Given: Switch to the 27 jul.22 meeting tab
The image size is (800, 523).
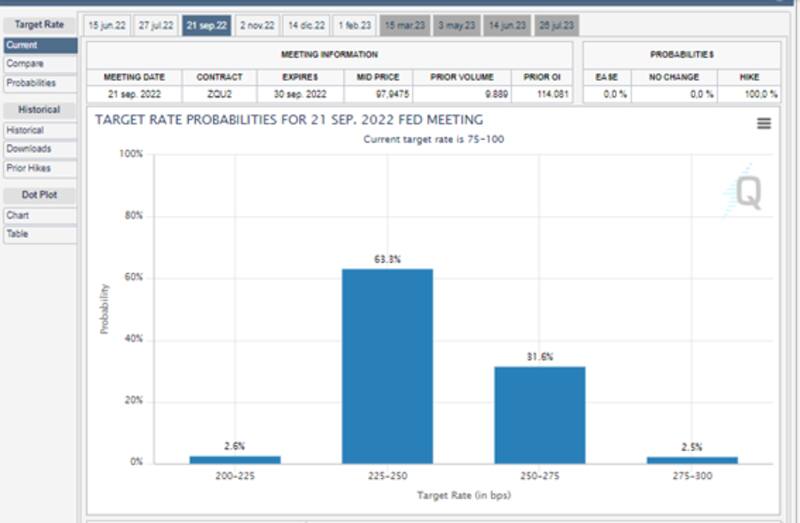Looking at the screenshot, I should [x=157, y=26].
